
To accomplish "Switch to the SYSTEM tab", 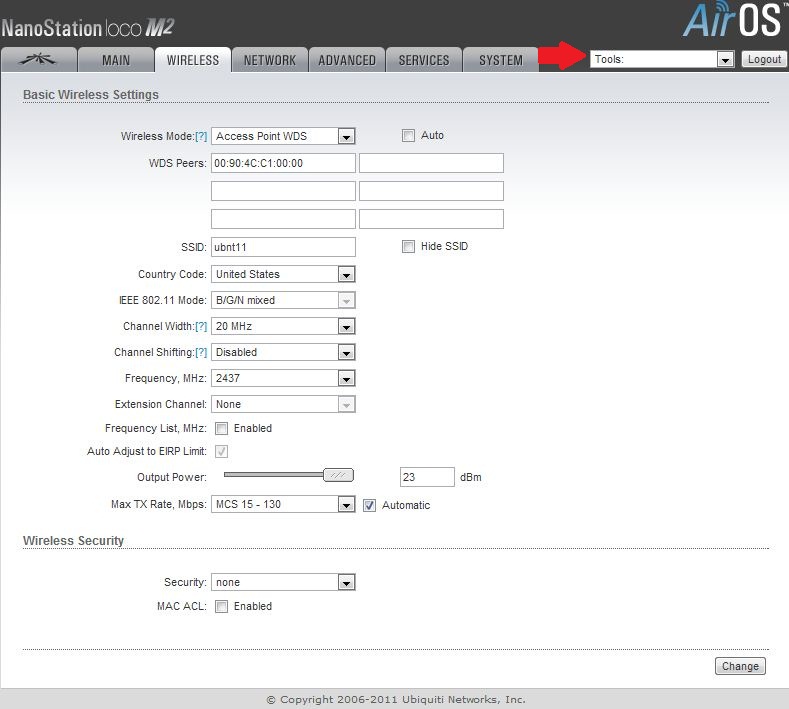I will point(501,60).
